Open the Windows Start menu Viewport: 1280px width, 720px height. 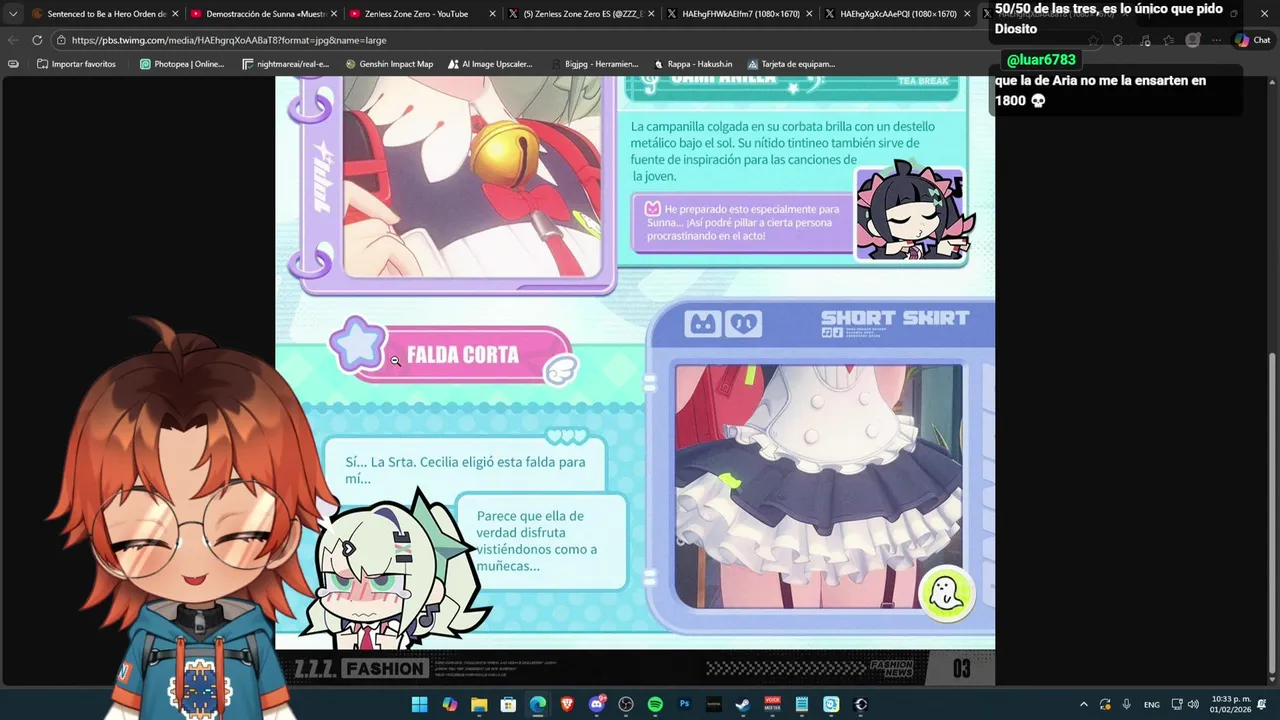click(x=419, y=704)
